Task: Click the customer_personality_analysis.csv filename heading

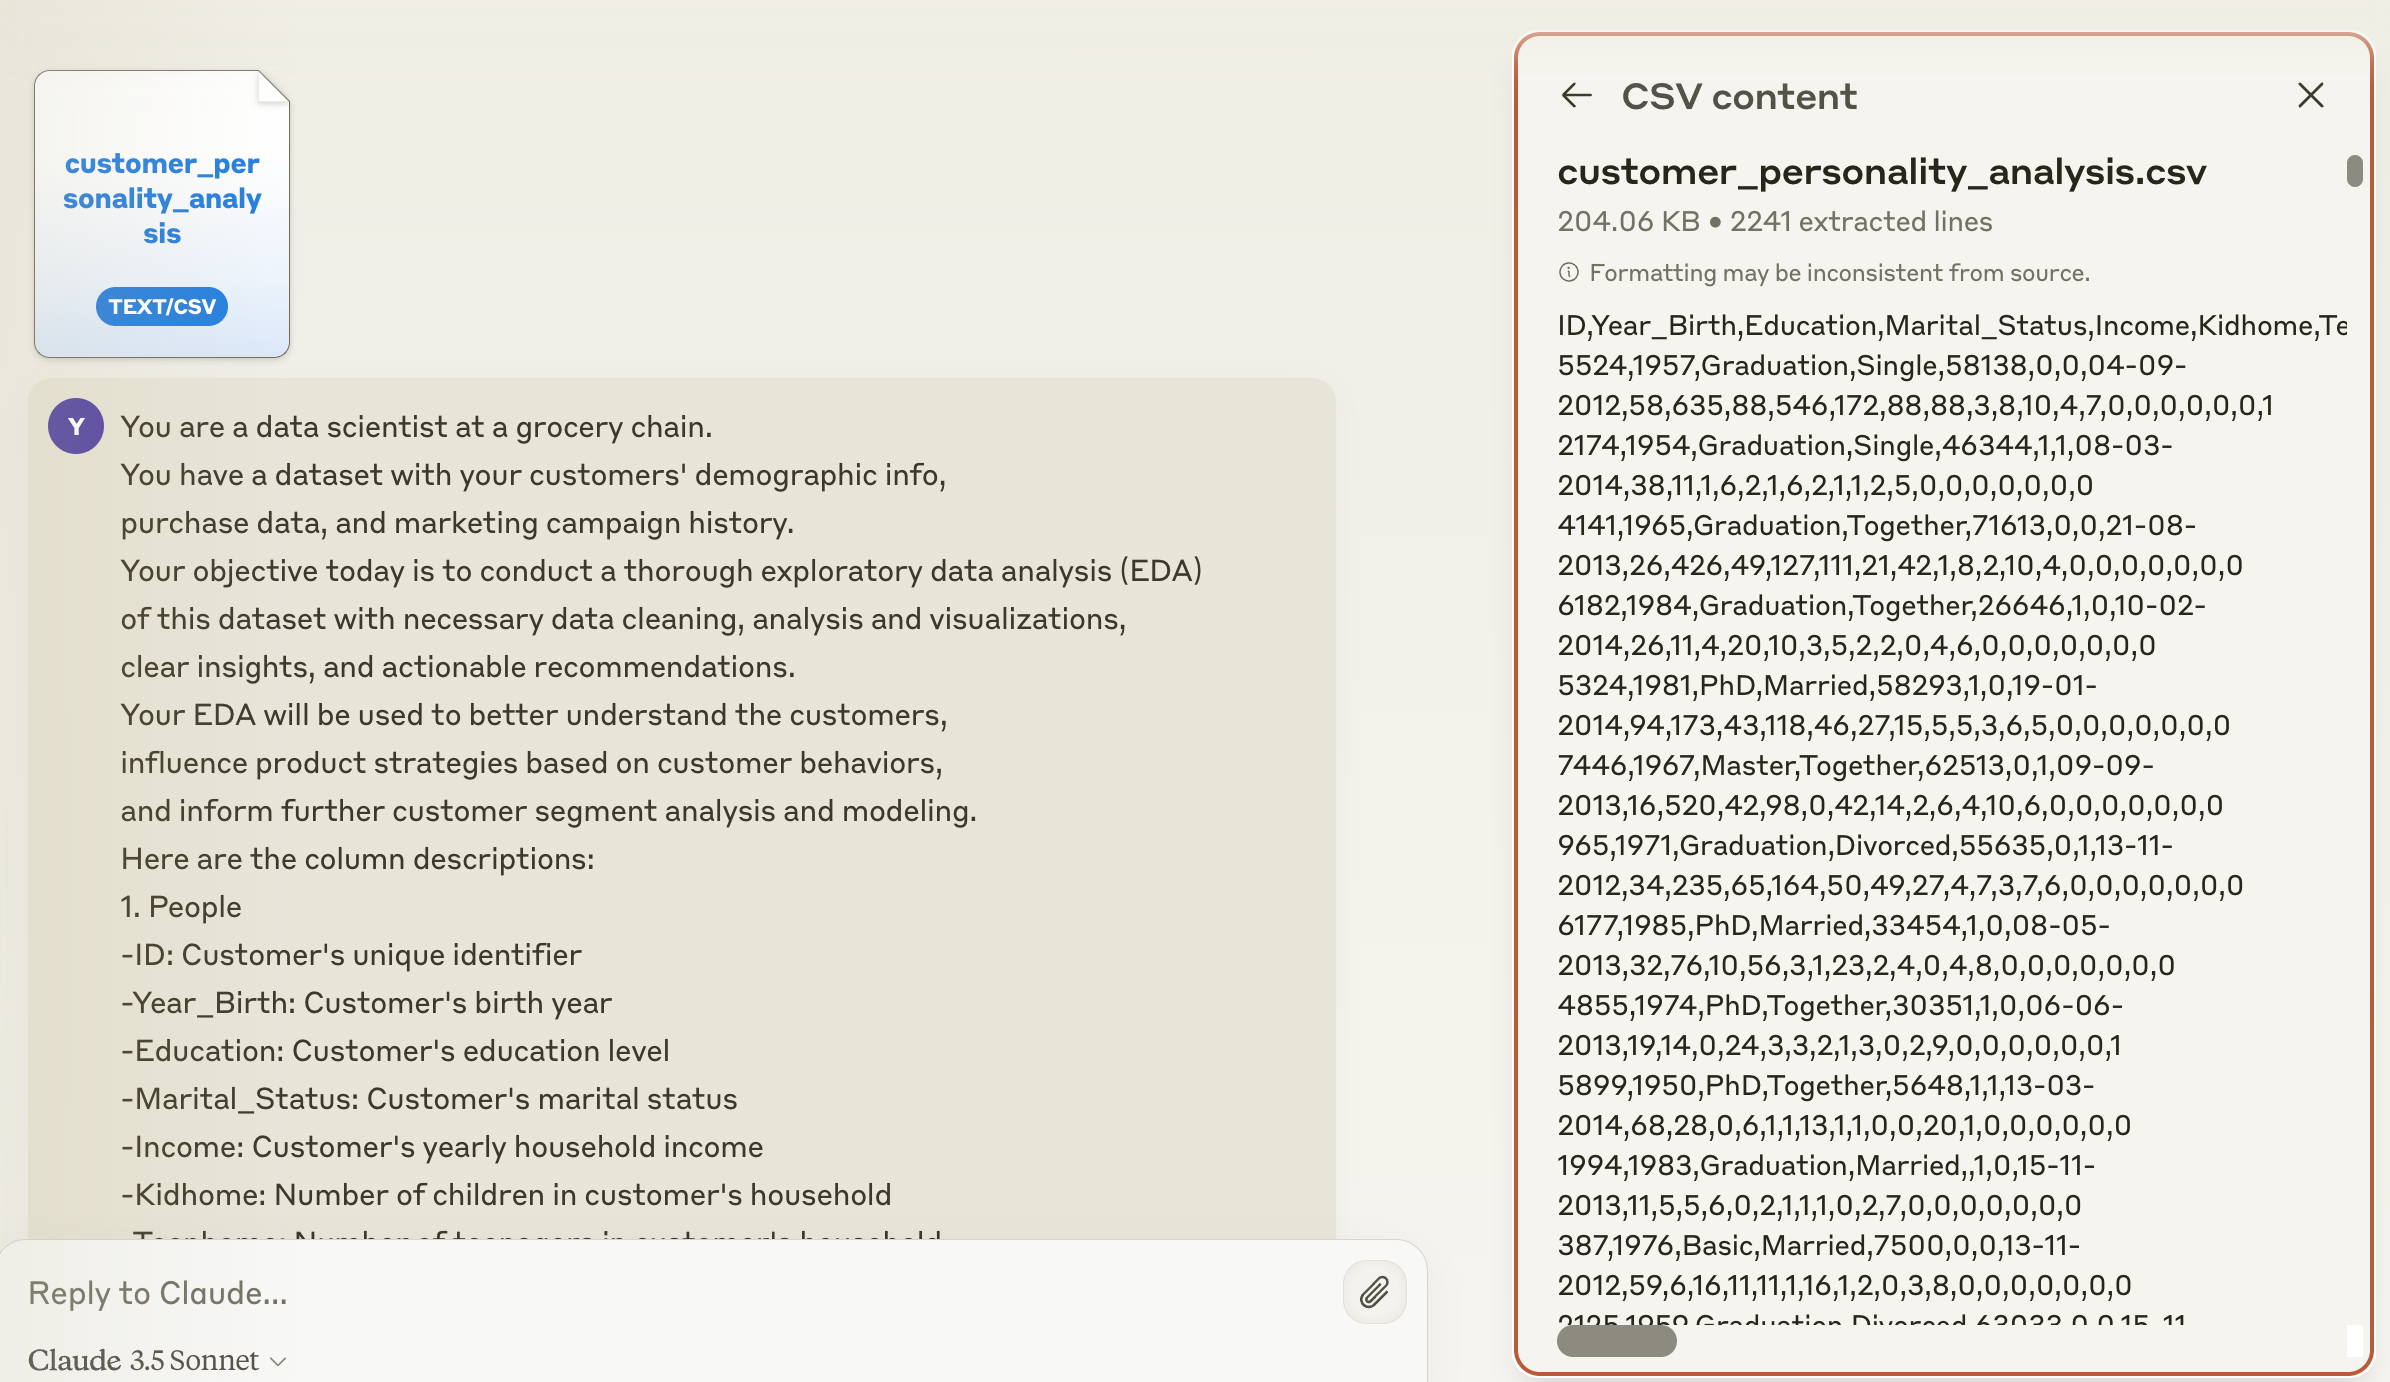Action: coord(1881,172)
